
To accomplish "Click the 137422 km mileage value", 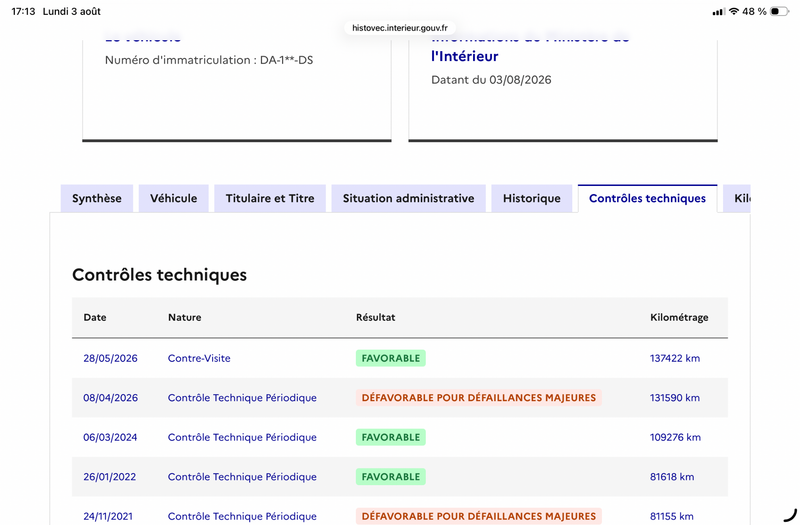I will pos(674,358).
